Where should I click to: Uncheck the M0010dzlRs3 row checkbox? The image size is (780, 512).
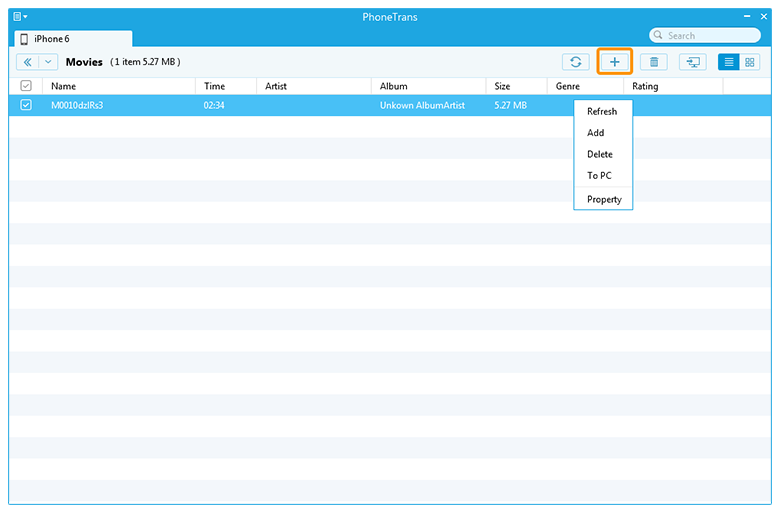click(26, 105)
